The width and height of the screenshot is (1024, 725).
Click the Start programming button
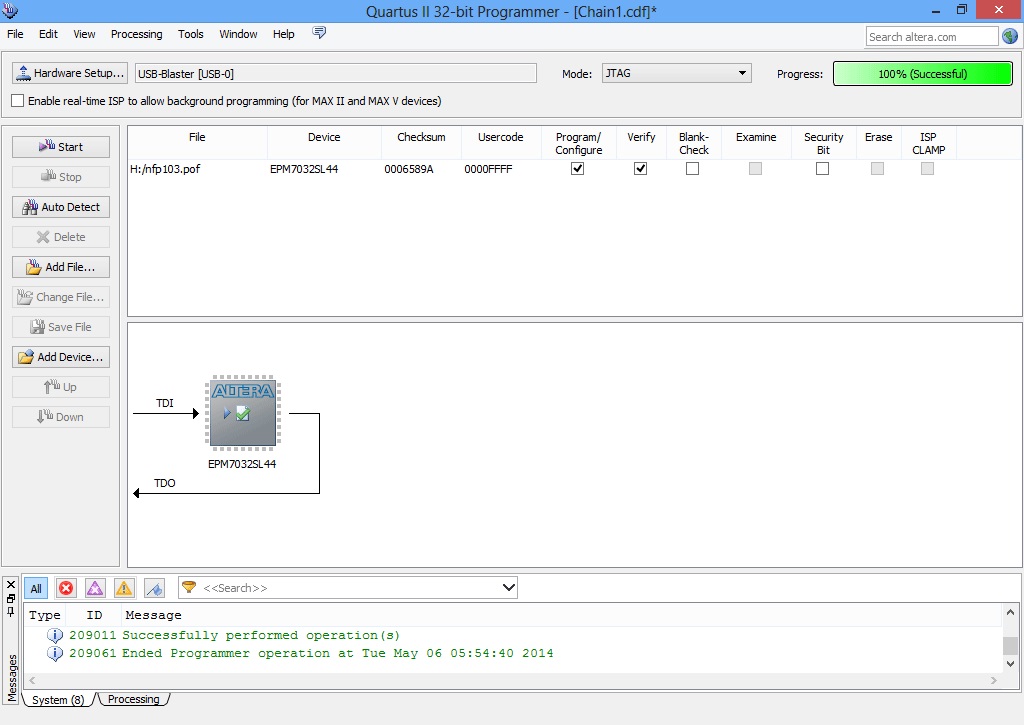pos(61,147)
